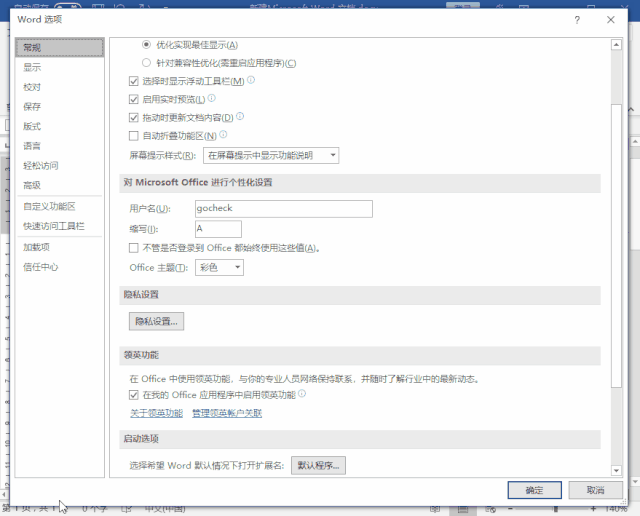Image resolution: width=640 pixels, height=516 pixels.
Task: Open 语言 category in sidebar
Action: [x=60, y=146]
